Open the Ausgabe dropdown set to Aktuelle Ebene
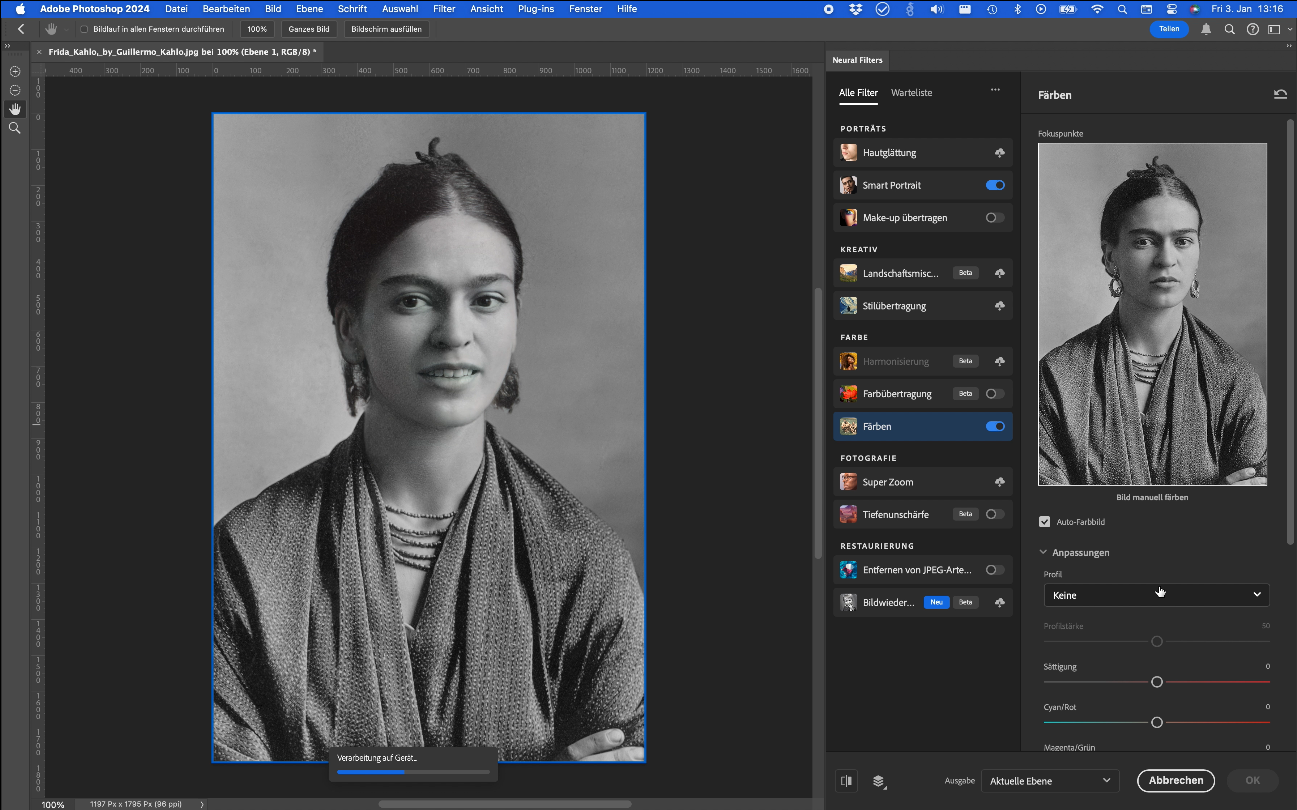Image resolution: width=1297 pixels, height=810 pixels. click(x=1050, y=781)
